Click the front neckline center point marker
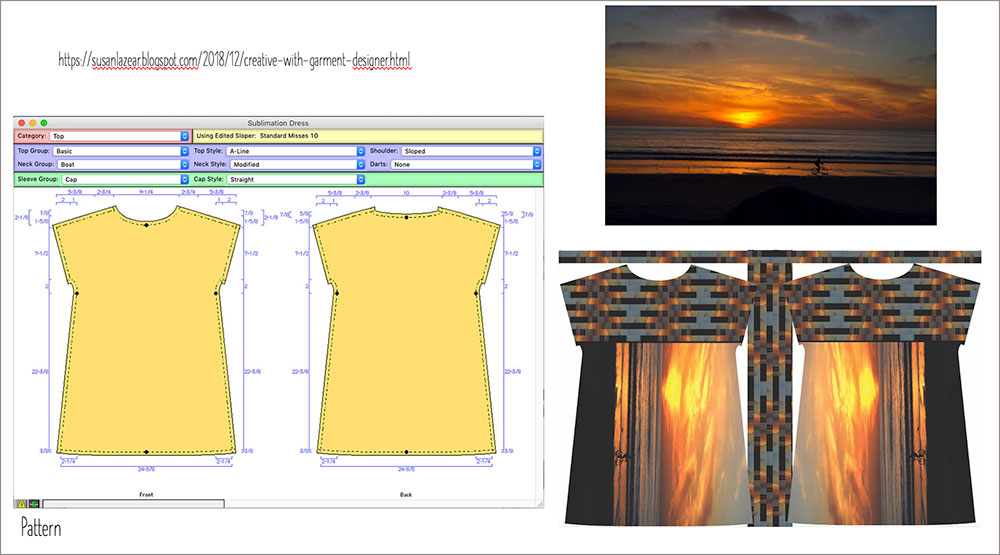The height and width of the screenshot is (555, 1000). [147, 226]
